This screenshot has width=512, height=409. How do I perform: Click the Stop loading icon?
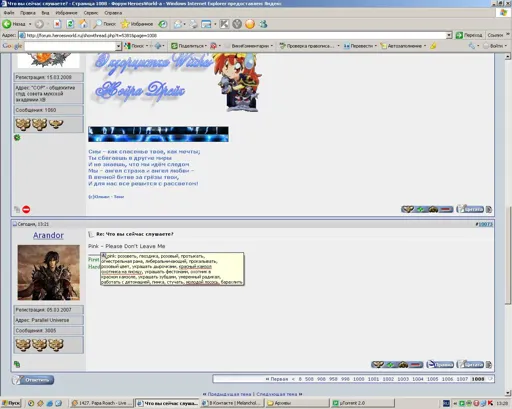[x=57, y=24]
